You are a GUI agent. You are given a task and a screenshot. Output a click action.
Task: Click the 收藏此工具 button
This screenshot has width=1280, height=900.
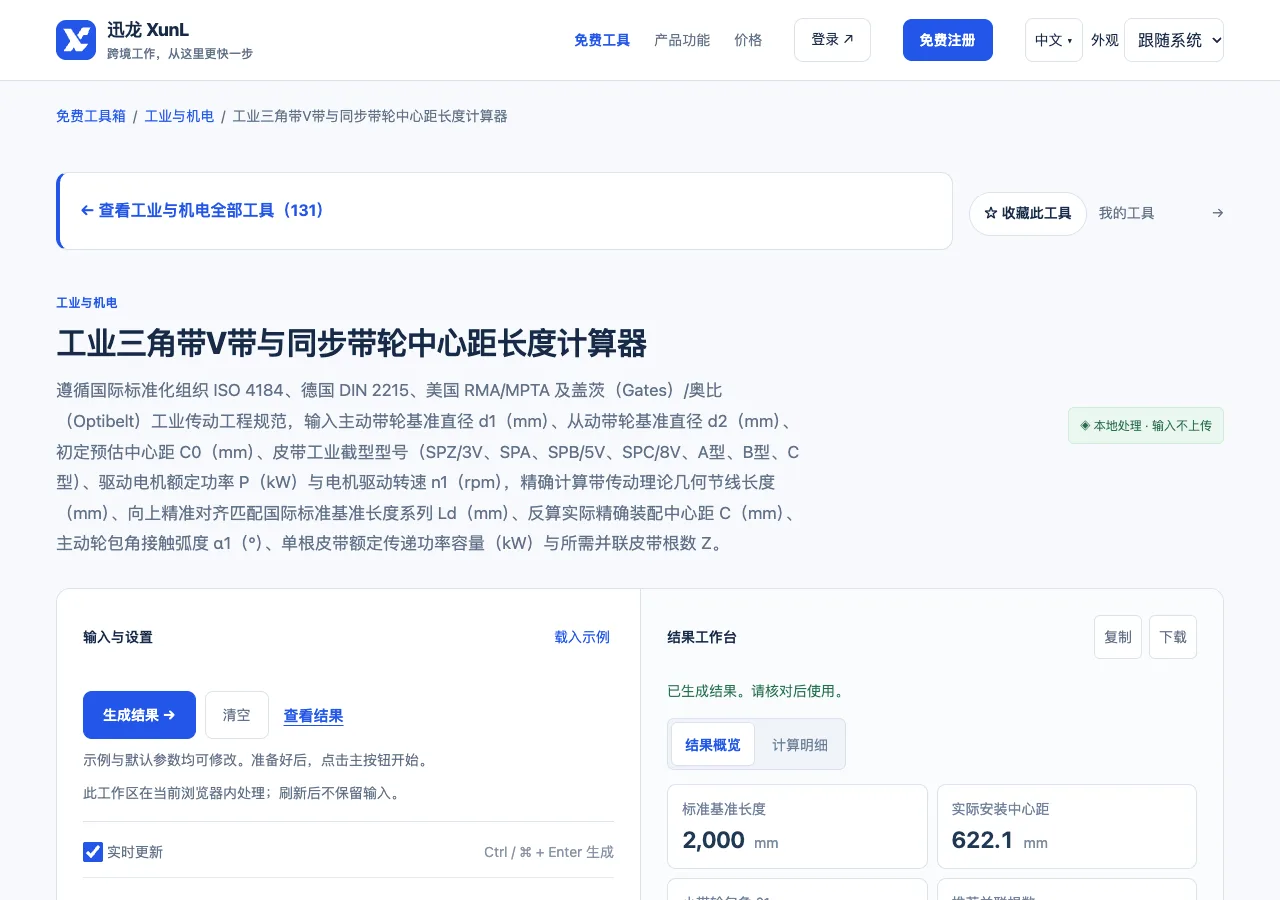(x=1028, y=213)
